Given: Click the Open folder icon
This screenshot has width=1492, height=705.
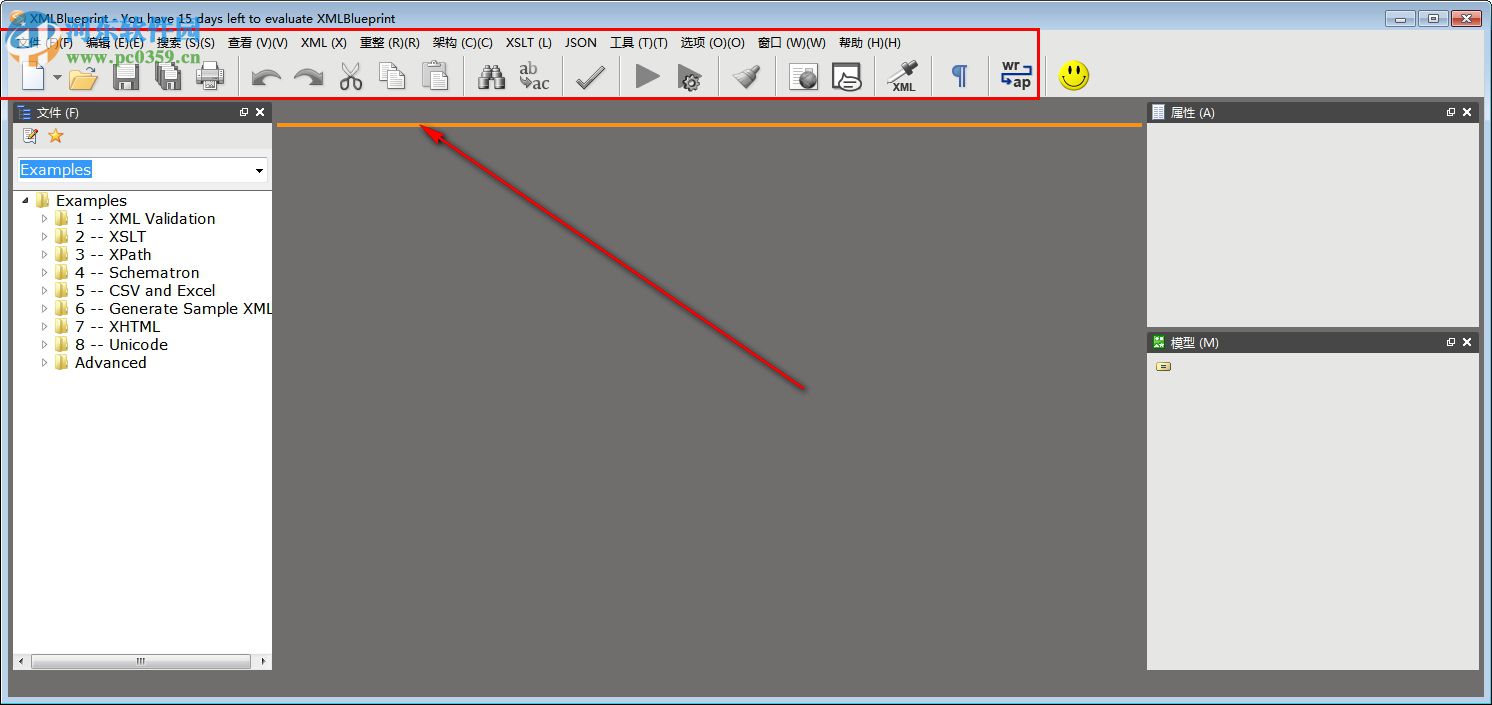Looking at the screenshot, I should click(83, 77).
